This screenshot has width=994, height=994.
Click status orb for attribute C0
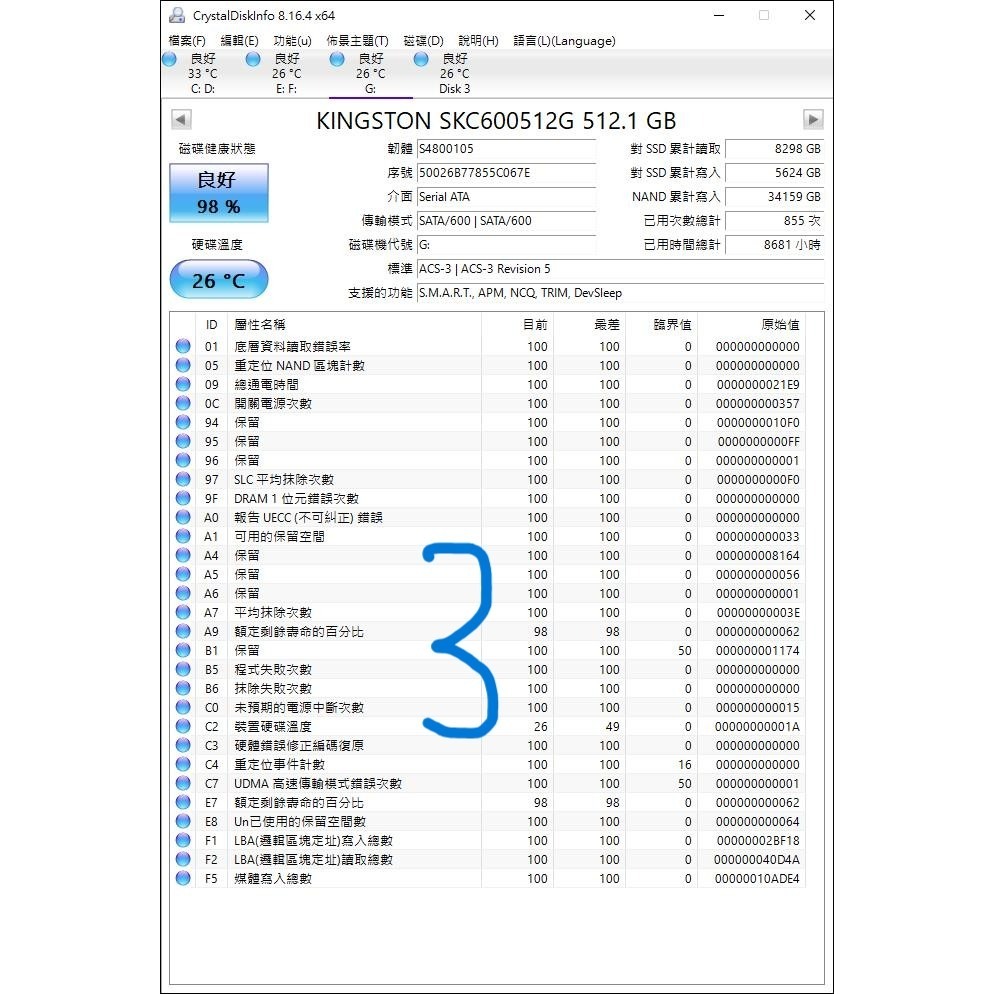tap(183, 707)
